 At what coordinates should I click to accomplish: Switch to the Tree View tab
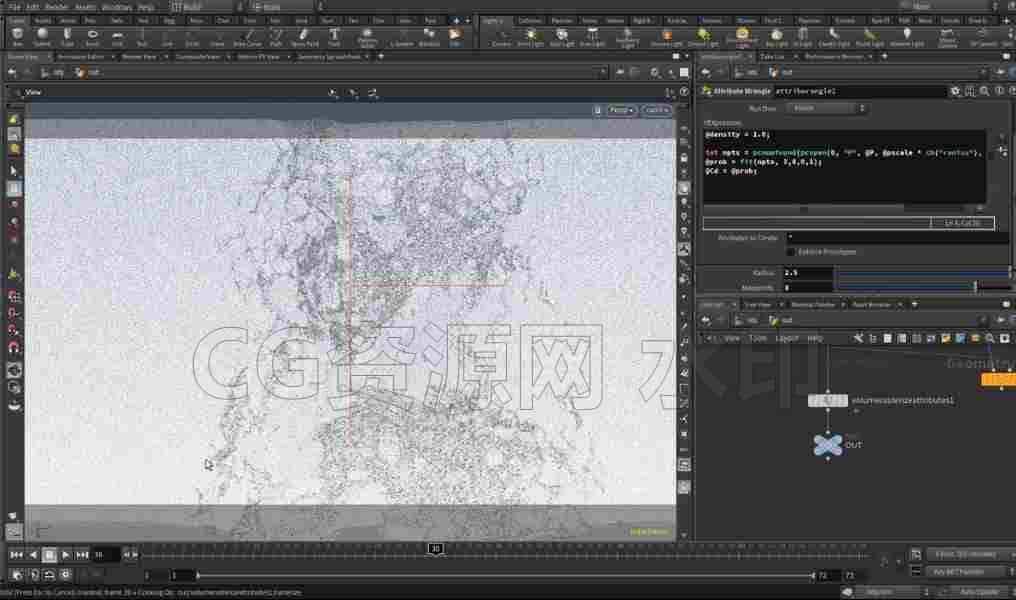pos(757,305)
